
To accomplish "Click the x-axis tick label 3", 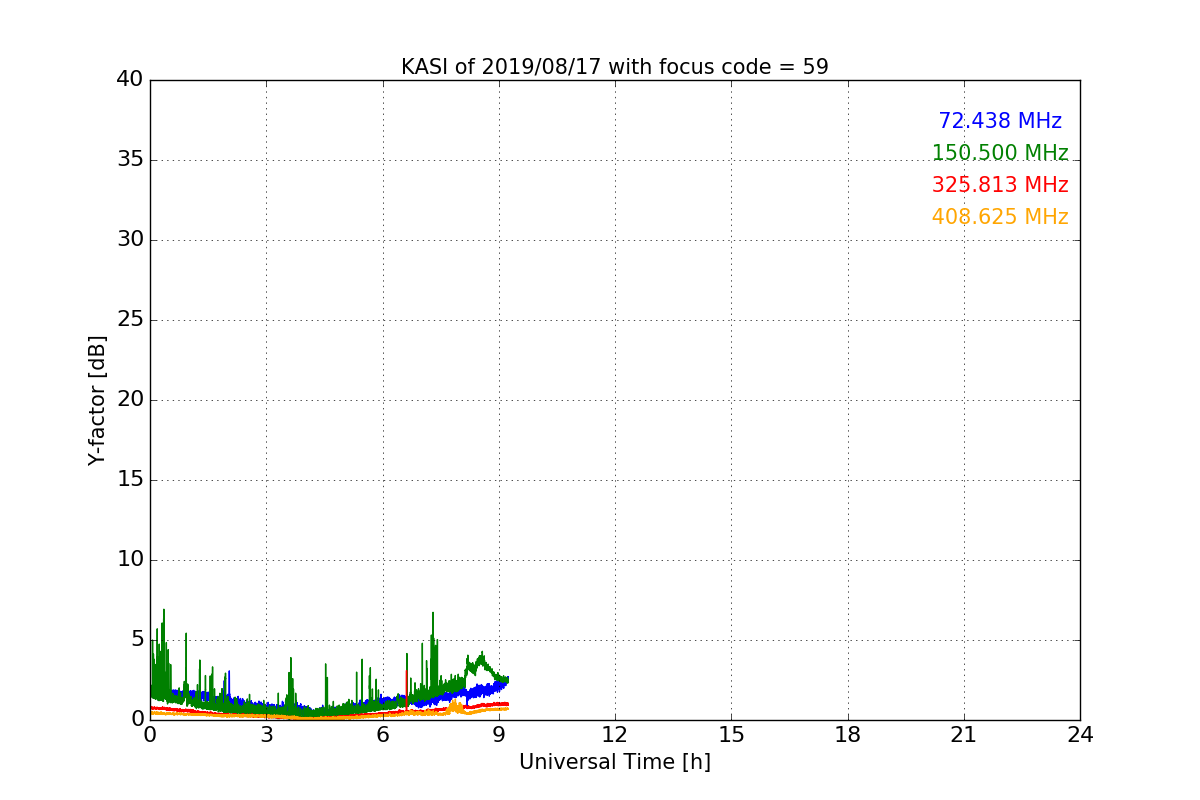I will coord(266,734).
